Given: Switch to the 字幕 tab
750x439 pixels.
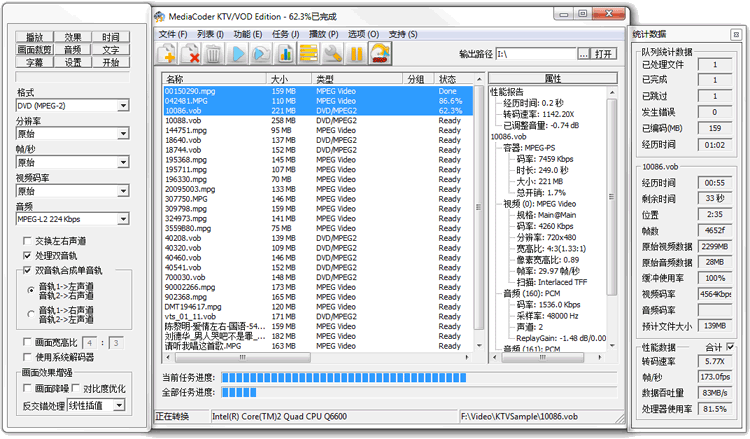Looking at the screenshot, I should [x=34, y=62].
